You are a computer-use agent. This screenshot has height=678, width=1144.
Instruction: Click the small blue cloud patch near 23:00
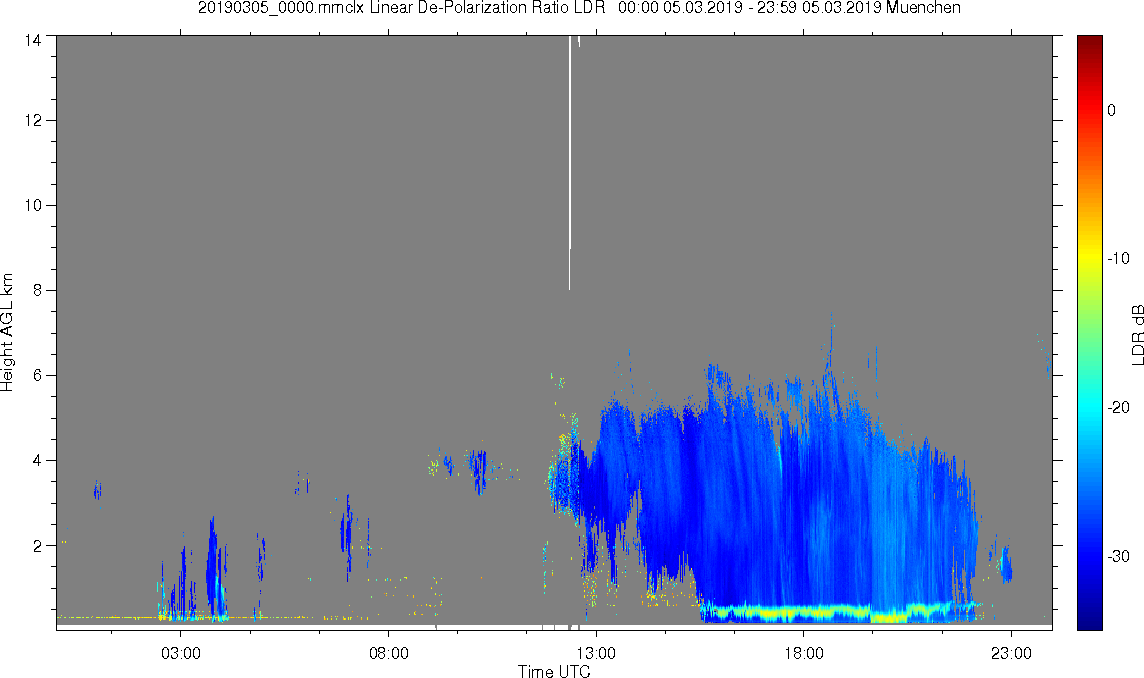1005,564
